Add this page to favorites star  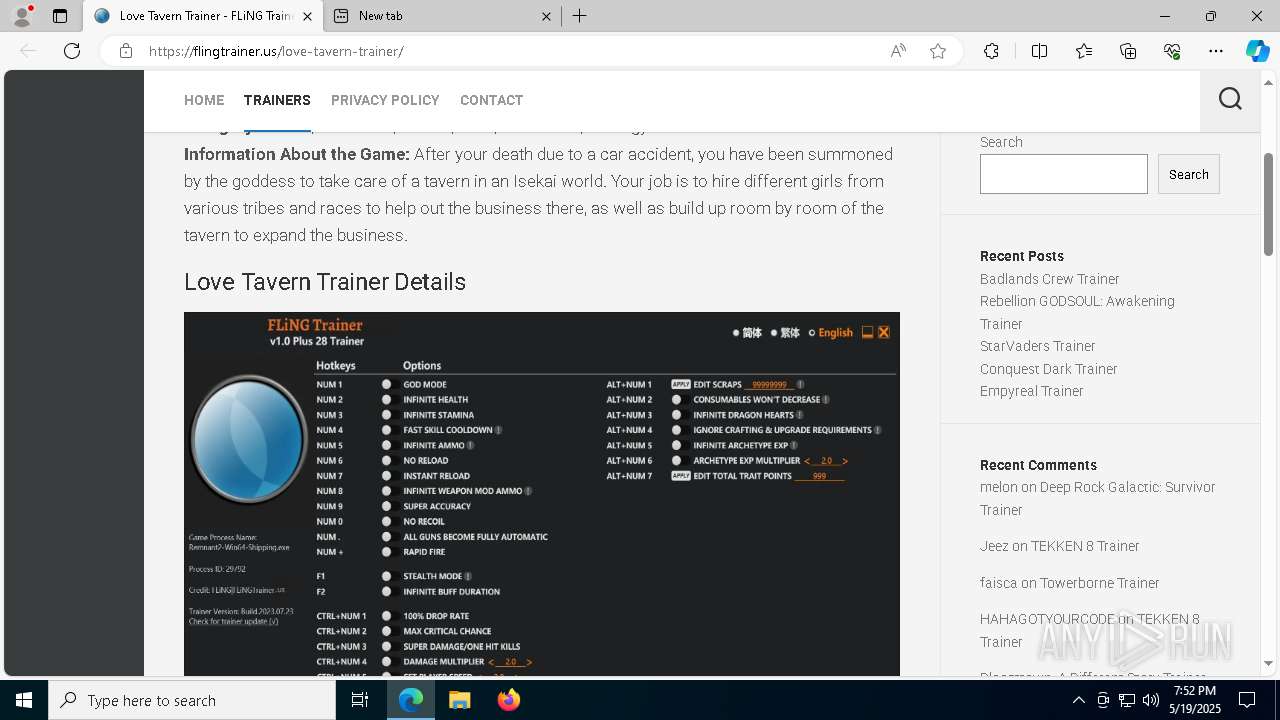coord(938,51)
